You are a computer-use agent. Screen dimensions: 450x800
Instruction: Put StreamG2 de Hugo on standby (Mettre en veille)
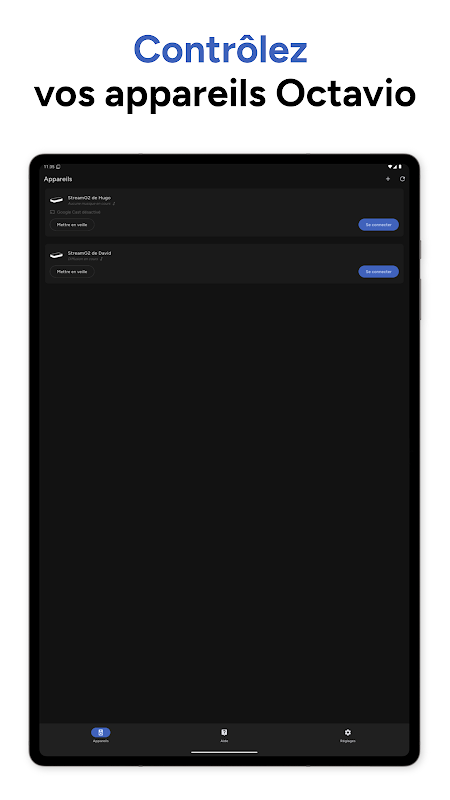click(x=72, y=224)
